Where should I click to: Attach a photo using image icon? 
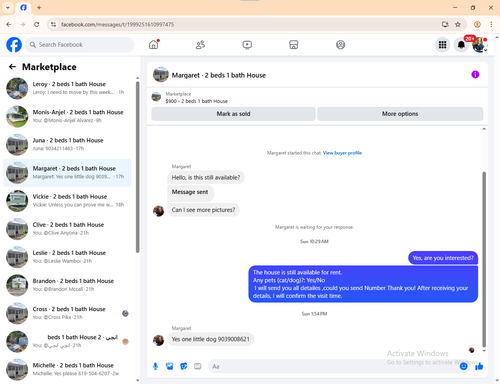170,367
